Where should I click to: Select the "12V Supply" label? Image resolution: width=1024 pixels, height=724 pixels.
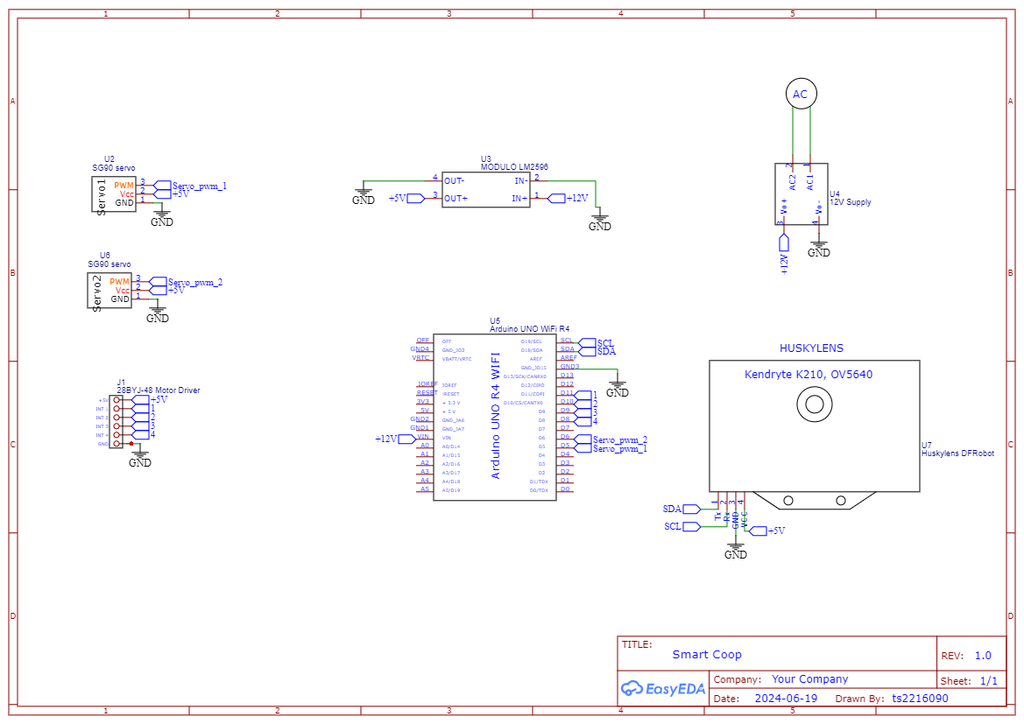point(850,202)
